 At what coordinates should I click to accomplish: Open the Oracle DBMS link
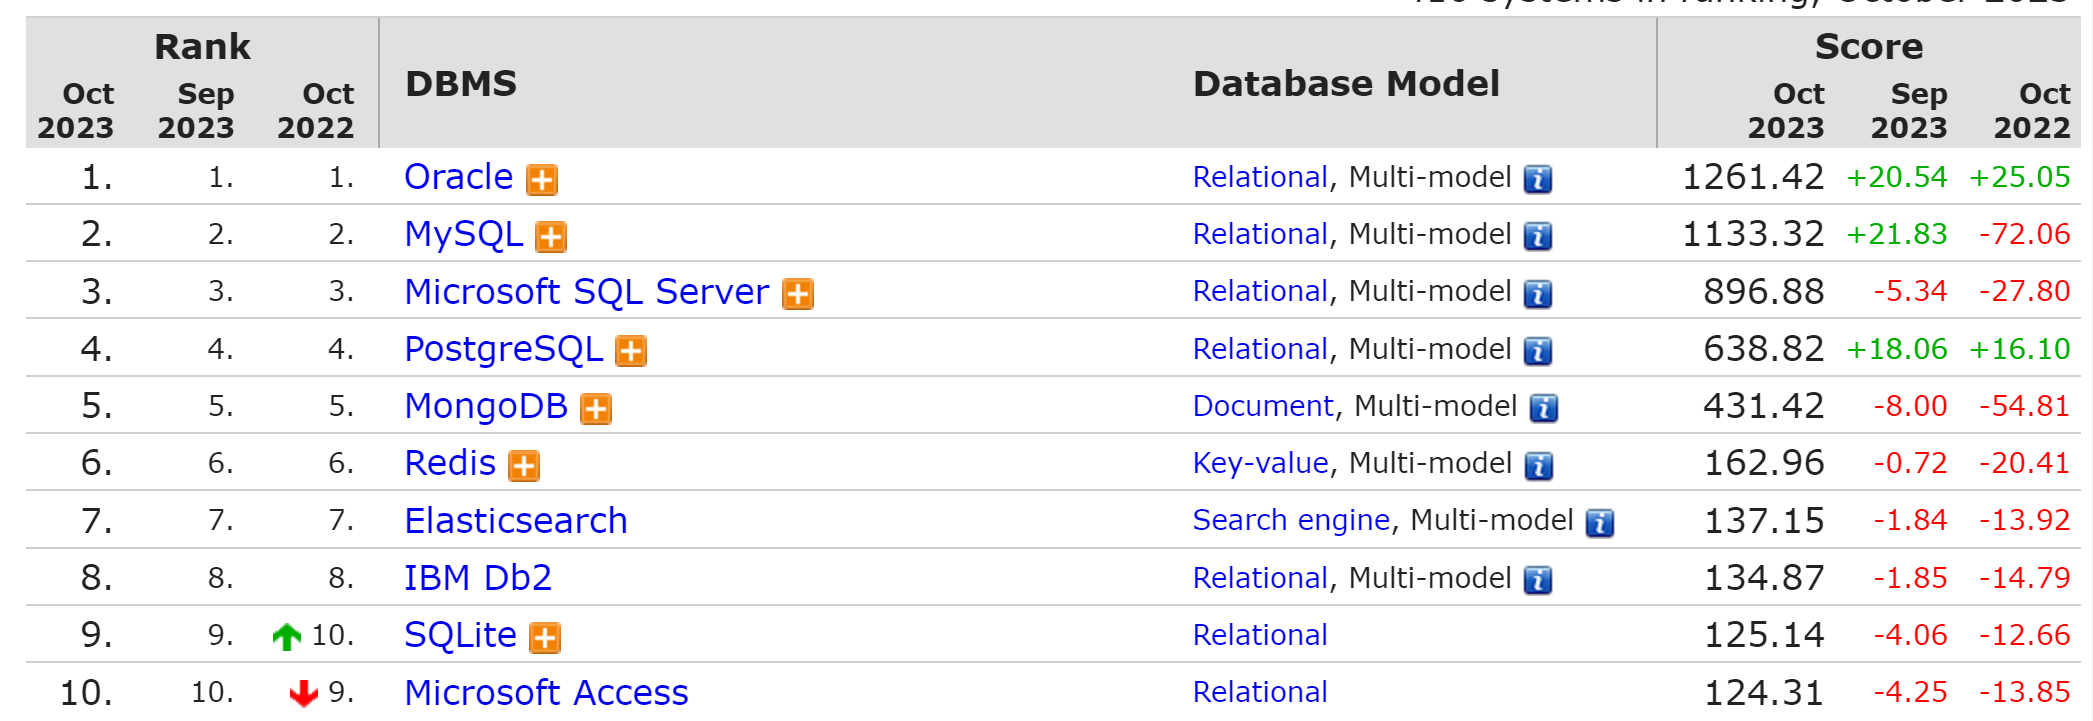[458, 177]
